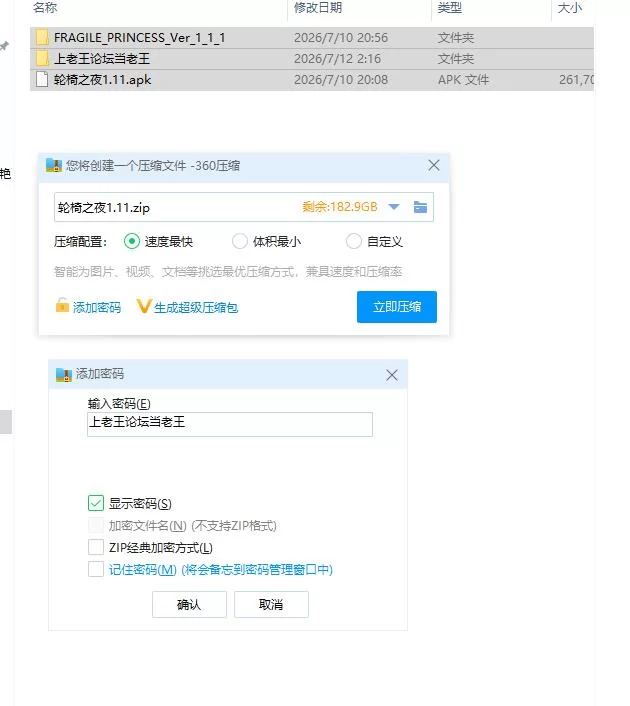Click the 360压缩 app icon in the compress dialog title
The height and width of the screenshot is (706, 630).
(54, 165)
